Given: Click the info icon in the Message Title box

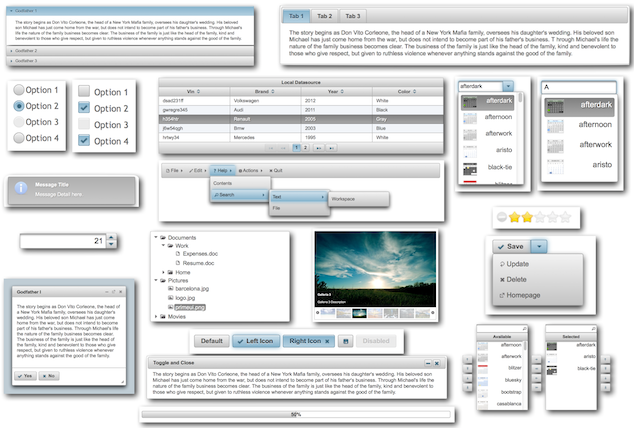Looking at the screenshot, I should pyautogui.click(x=21, y=188).
